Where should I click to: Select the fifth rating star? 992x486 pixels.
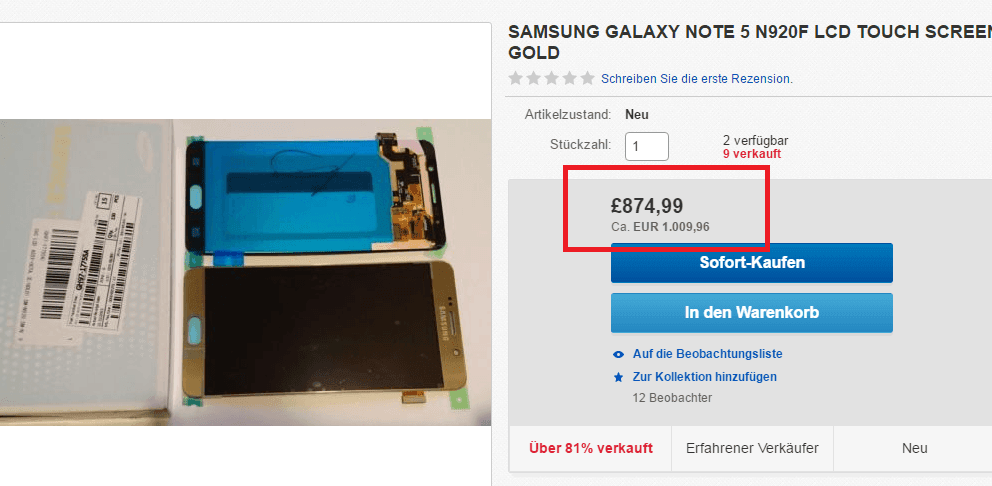point(587,78)
